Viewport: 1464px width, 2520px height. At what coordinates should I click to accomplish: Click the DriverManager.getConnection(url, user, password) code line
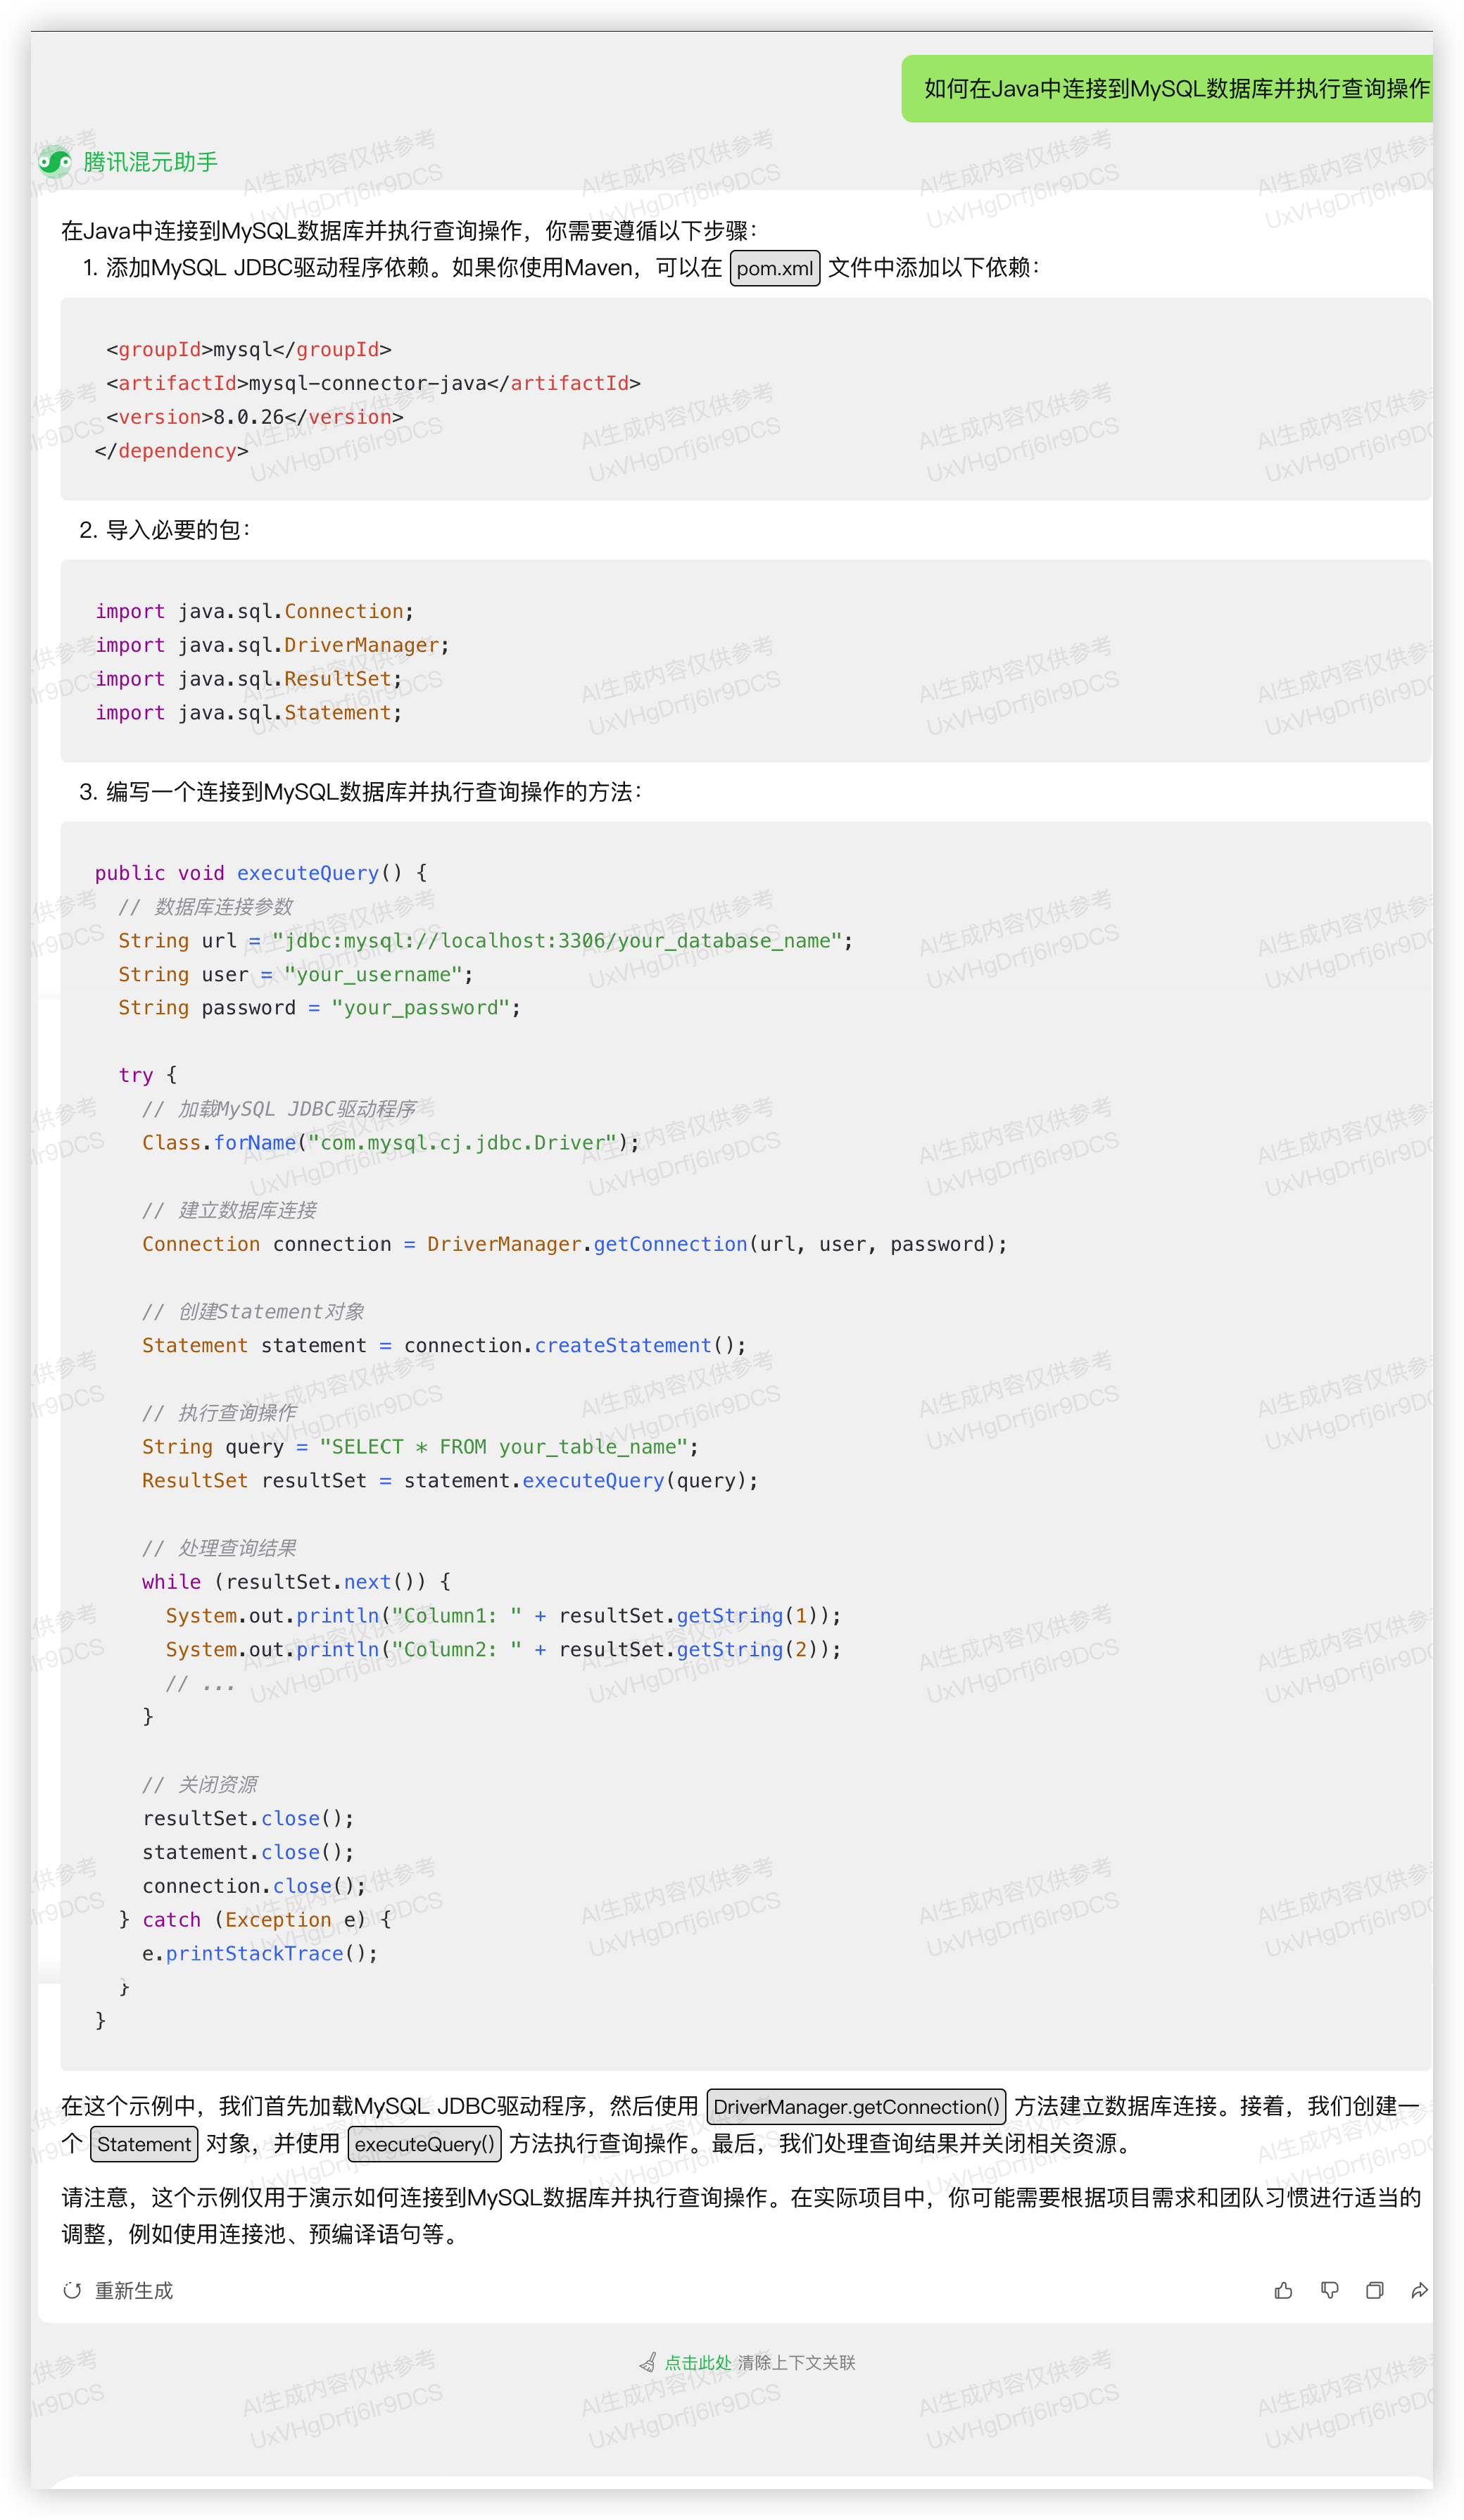point(574,1244)
